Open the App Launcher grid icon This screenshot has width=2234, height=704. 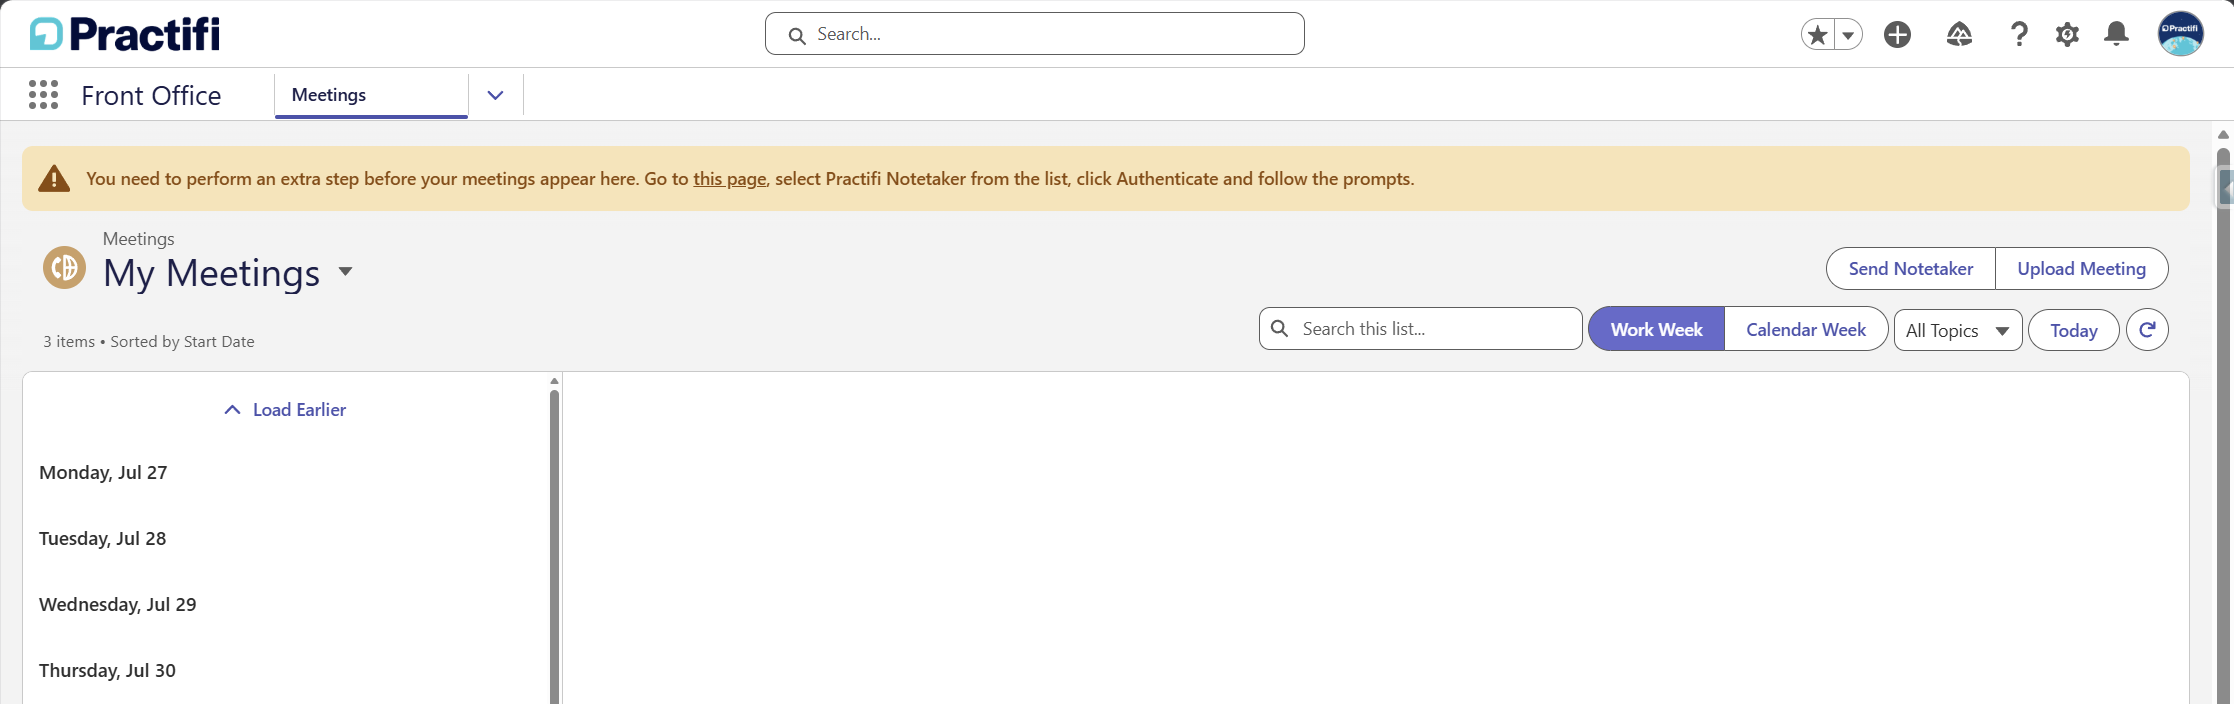click(43, 95)
